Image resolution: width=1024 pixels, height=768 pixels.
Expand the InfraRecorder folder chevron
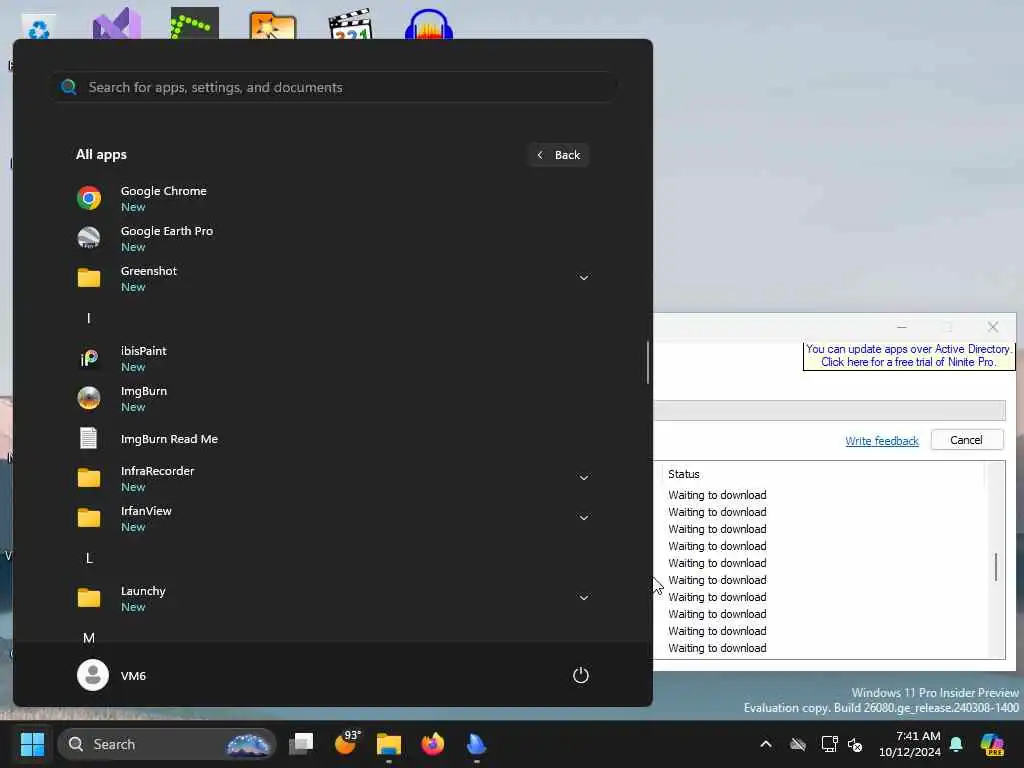click(584, 478)
